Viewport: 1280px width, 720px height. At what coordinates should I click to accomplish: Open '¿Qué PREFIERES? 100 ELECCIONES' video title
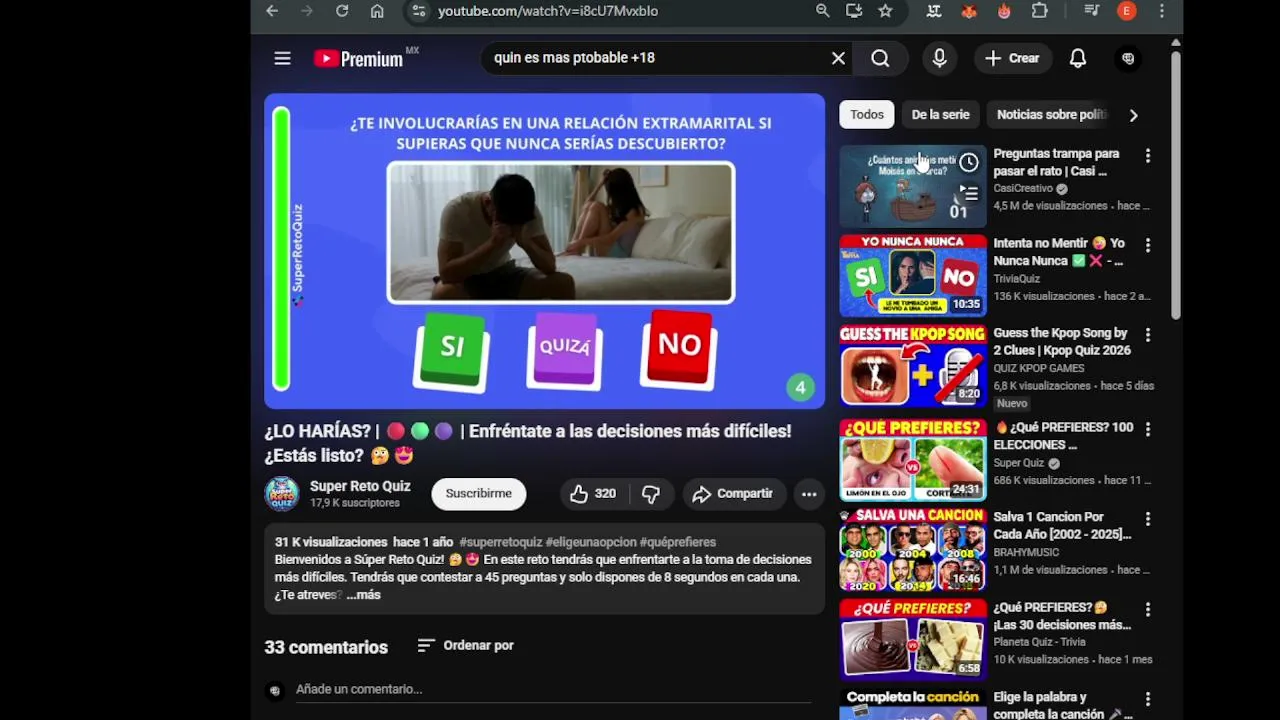pyautogui.click(x=1064, y=436)
